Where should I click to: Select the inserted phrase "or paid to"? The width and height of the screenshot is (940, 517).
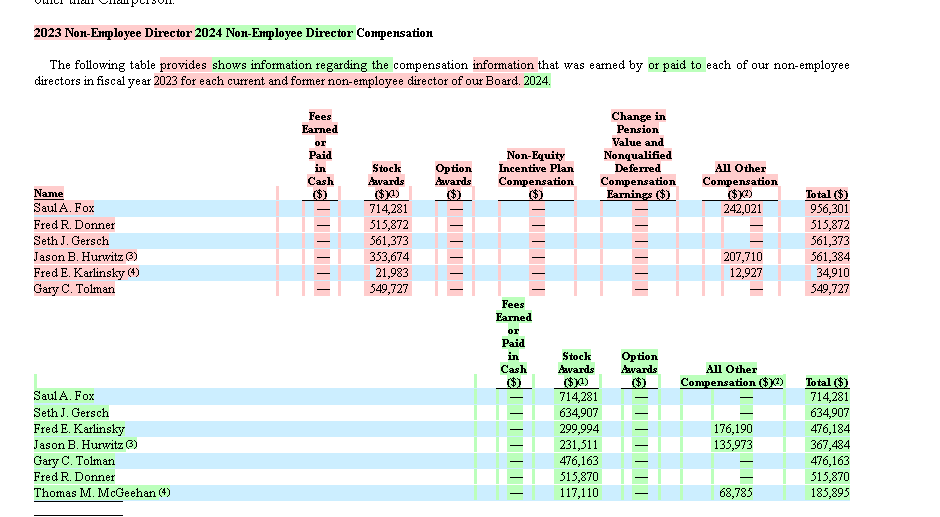676,65
